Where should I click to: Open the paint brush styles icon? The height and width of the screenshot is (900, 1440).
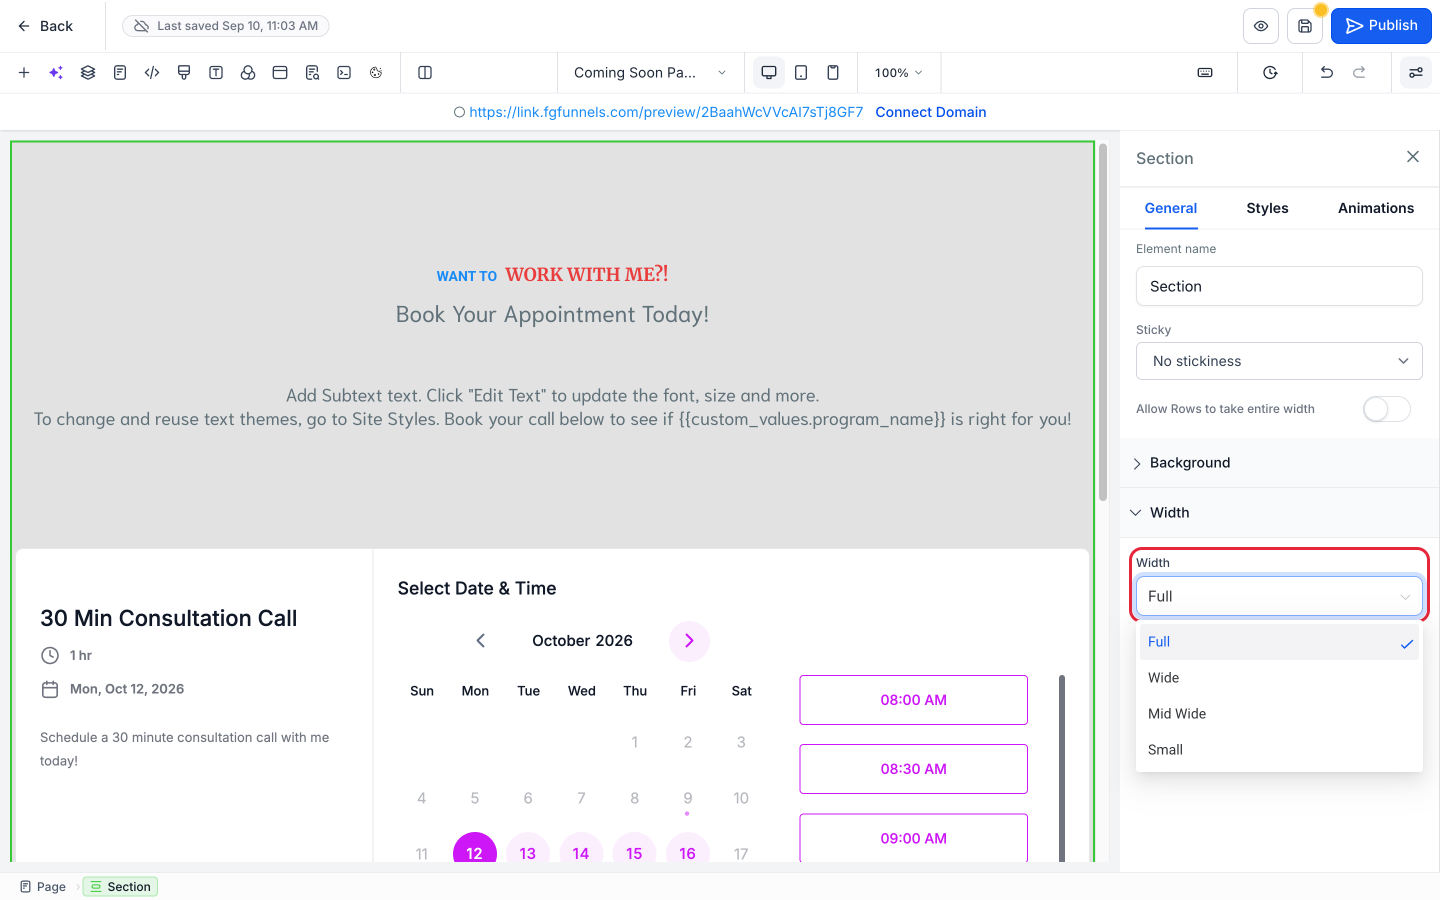184,72
